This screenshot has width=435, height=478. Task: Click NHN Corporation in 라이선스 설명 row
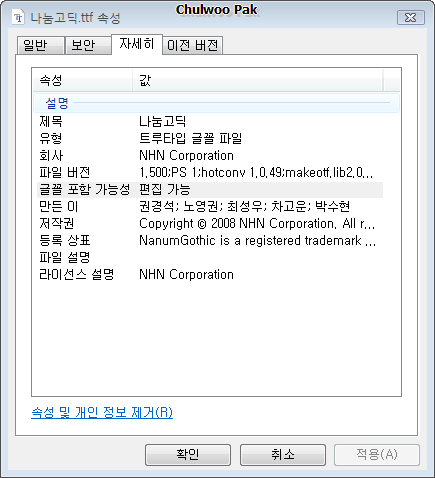click(186, 274)
